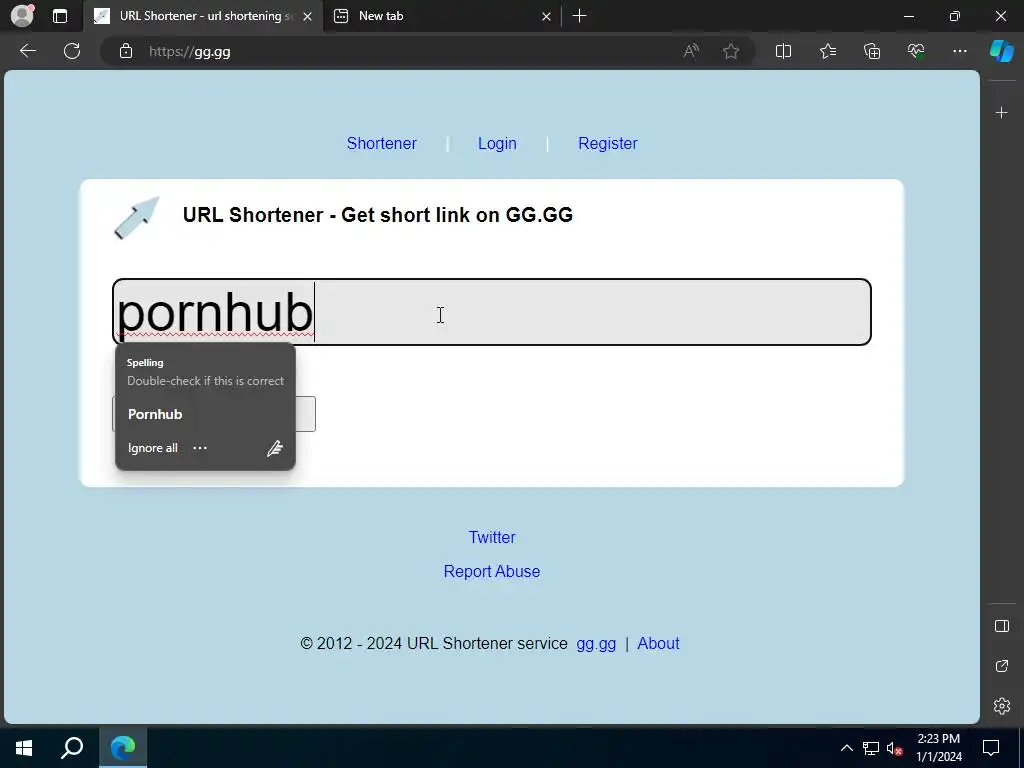Open the Twitter link
Viewport: 1024px width, 768px height.
[x=492, y=537]
